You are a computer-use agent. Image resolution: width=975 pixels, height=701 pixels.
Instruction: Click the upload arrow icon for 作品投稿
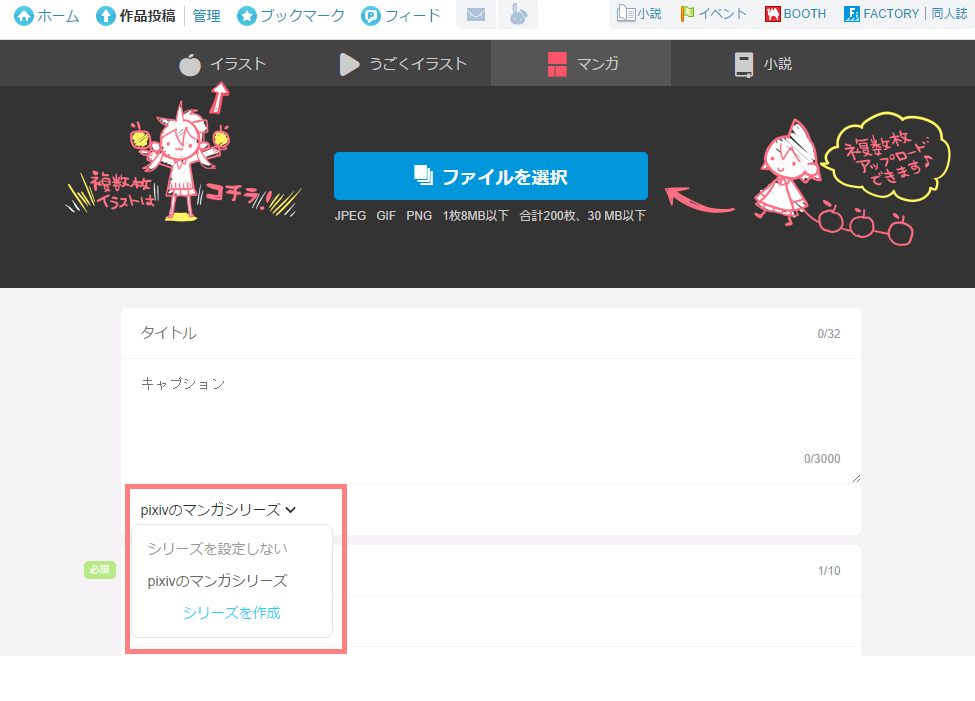click(x=106, y=16)
